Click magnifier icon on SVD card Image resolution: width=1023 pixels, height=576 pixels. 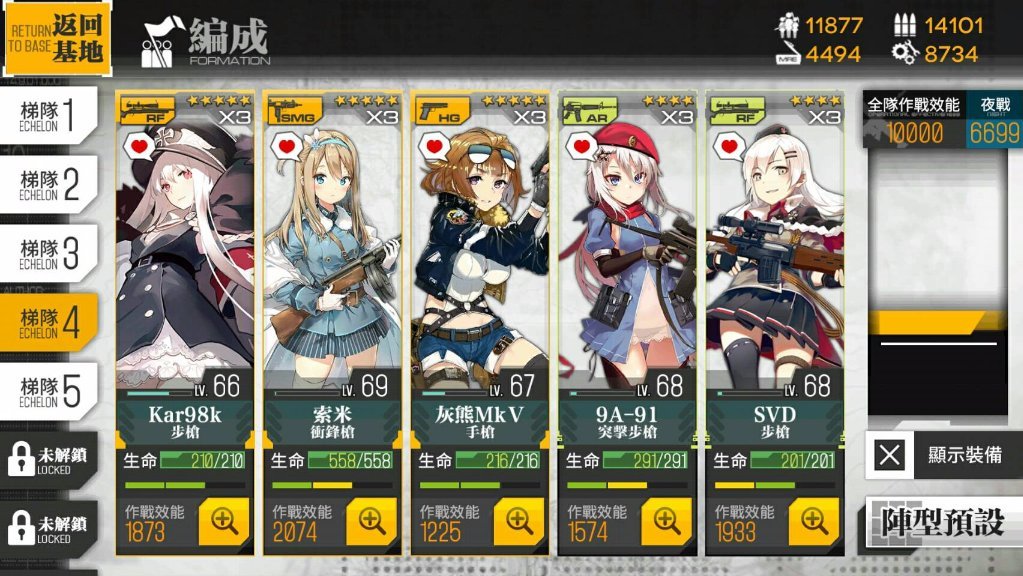[x=814, y=521]
